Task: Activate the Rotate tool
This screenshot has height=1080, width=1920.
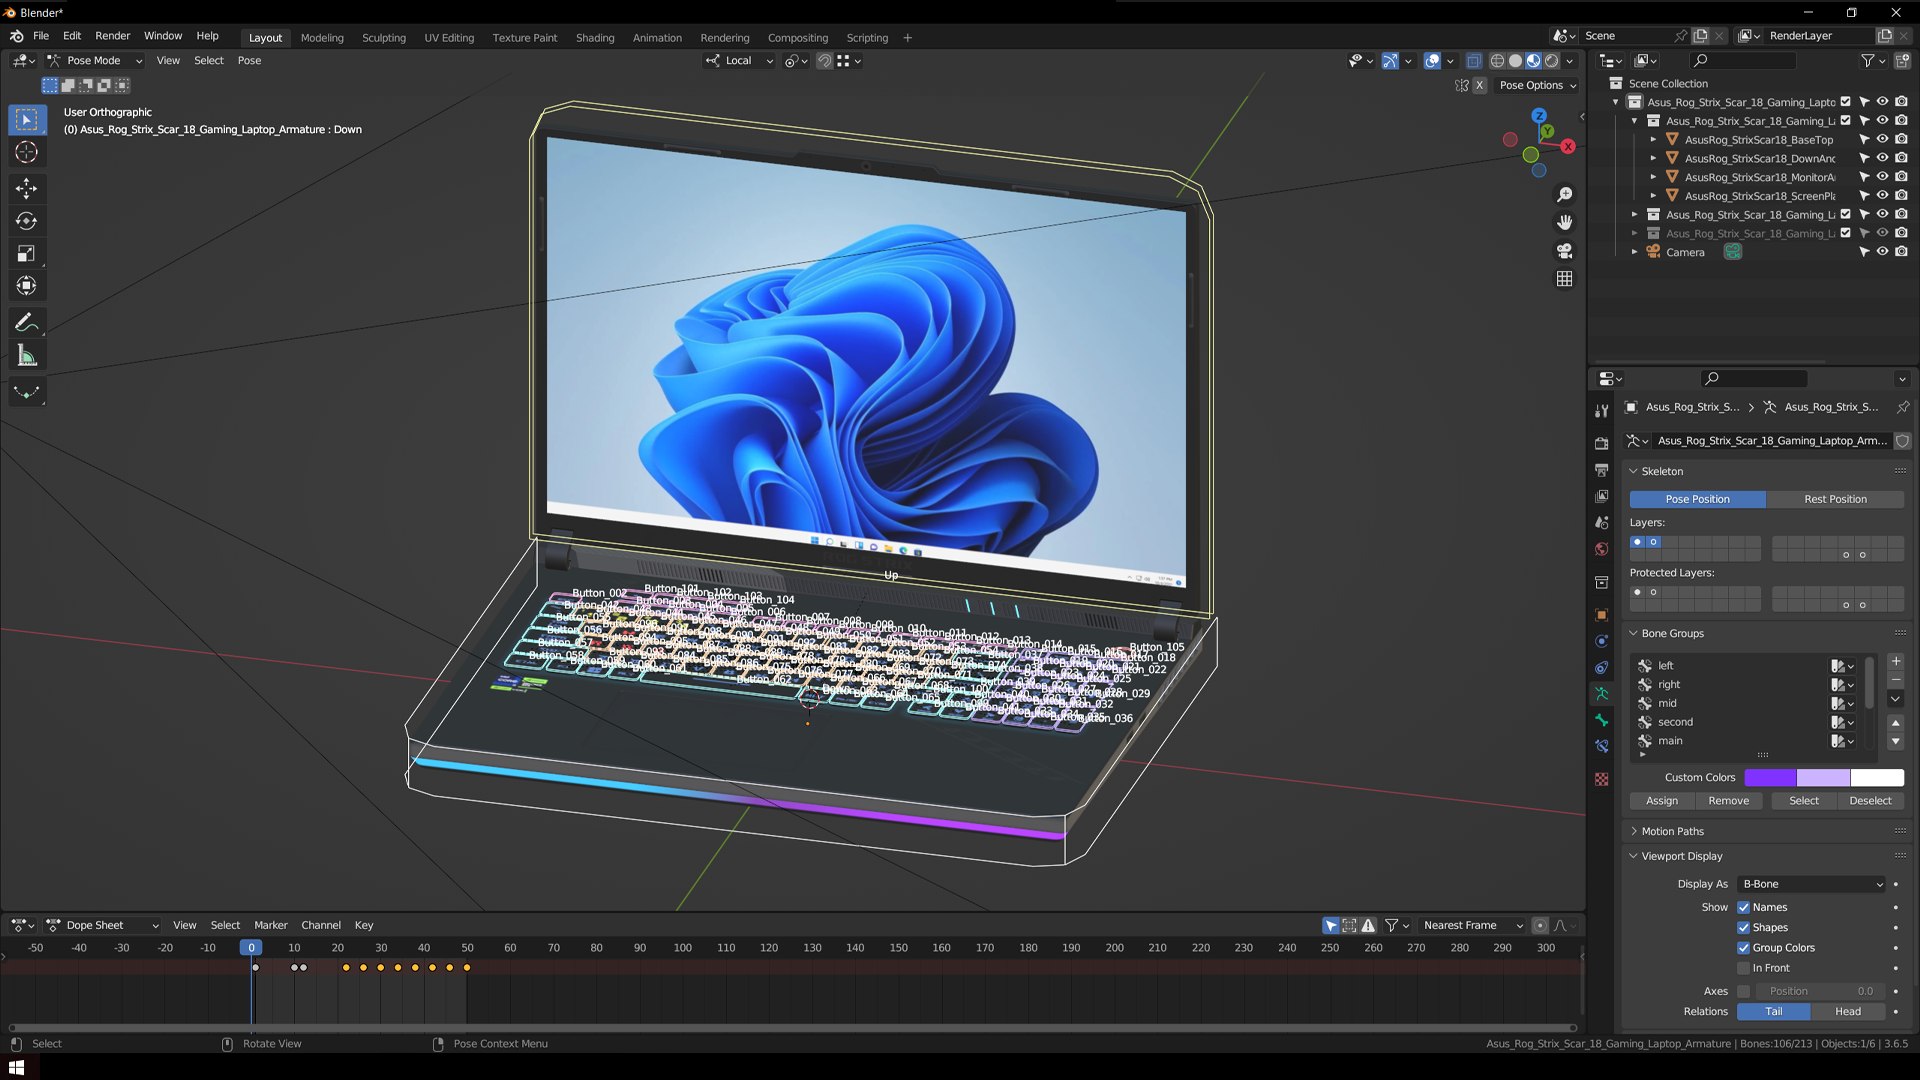Action: (x=27, y=221)
